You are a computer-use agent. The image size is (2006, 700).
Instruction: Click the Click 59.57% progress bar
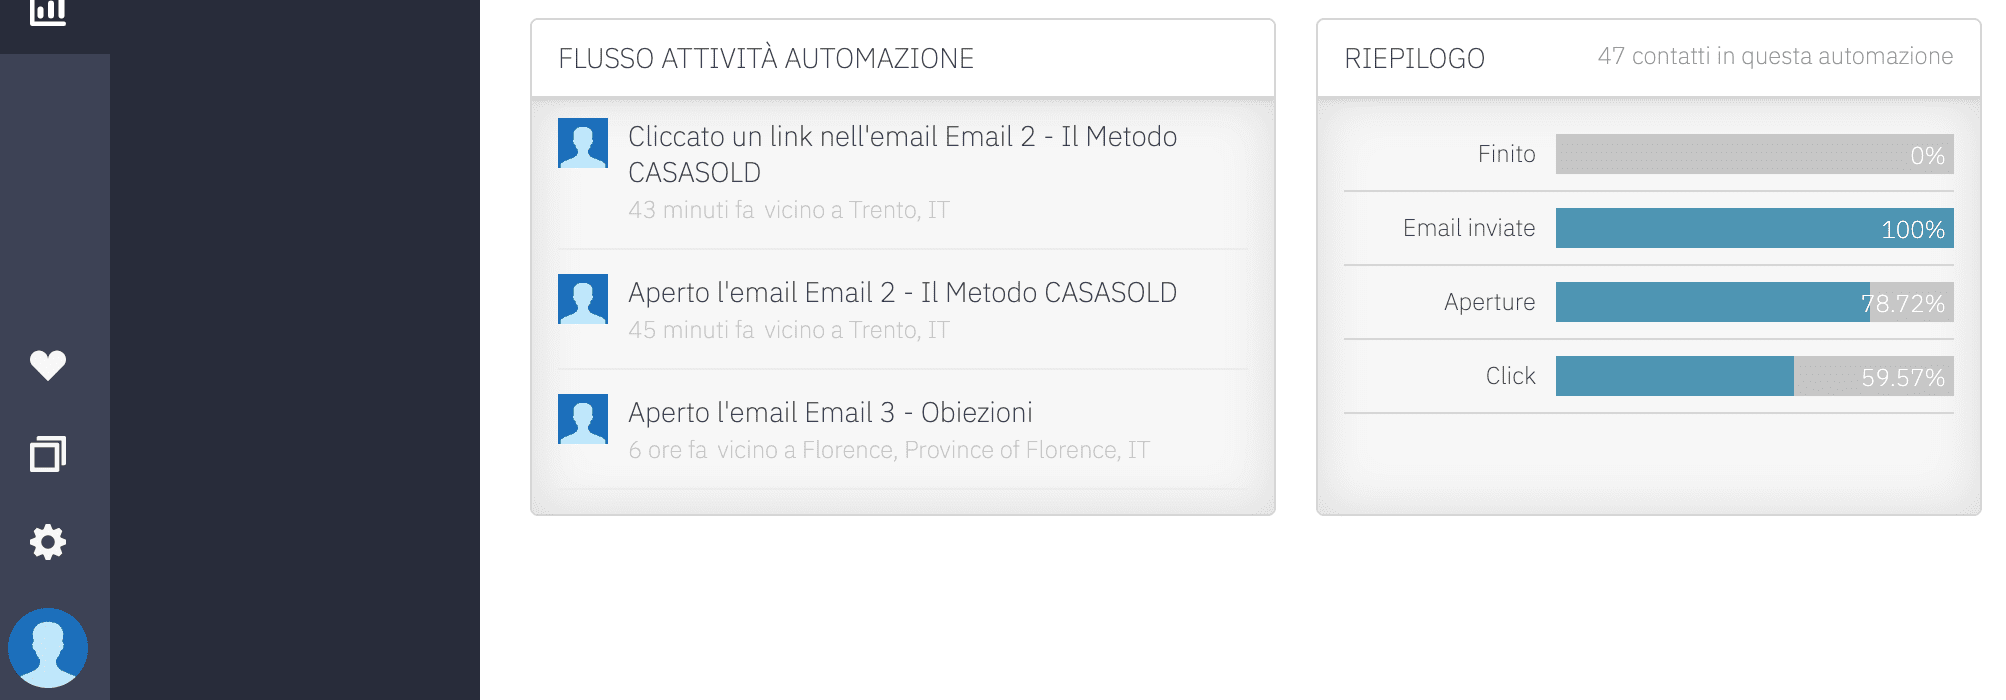[1754, 376]
